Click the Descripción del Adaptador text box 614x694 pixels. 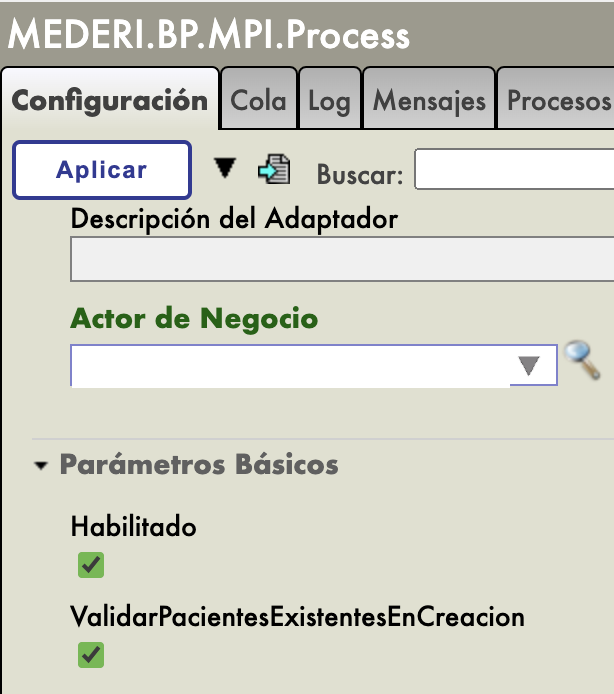342,264
